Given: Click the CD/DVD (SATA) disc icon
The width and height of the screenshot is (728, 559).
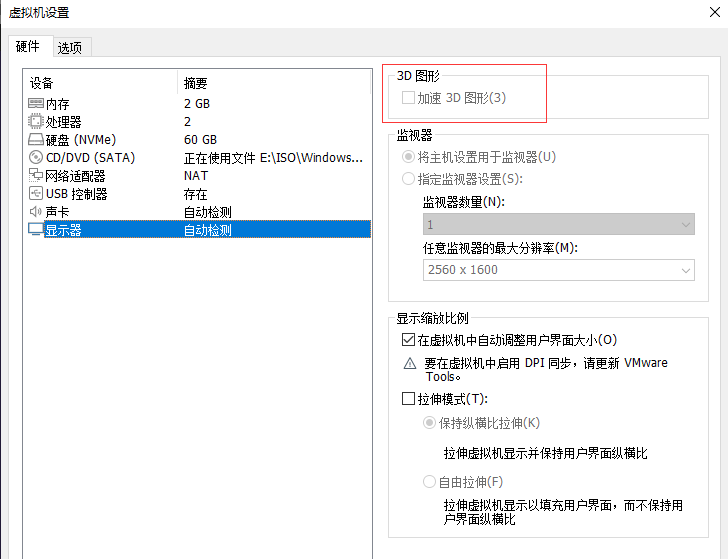Looking at the screenshot, I should click(35, 157).
